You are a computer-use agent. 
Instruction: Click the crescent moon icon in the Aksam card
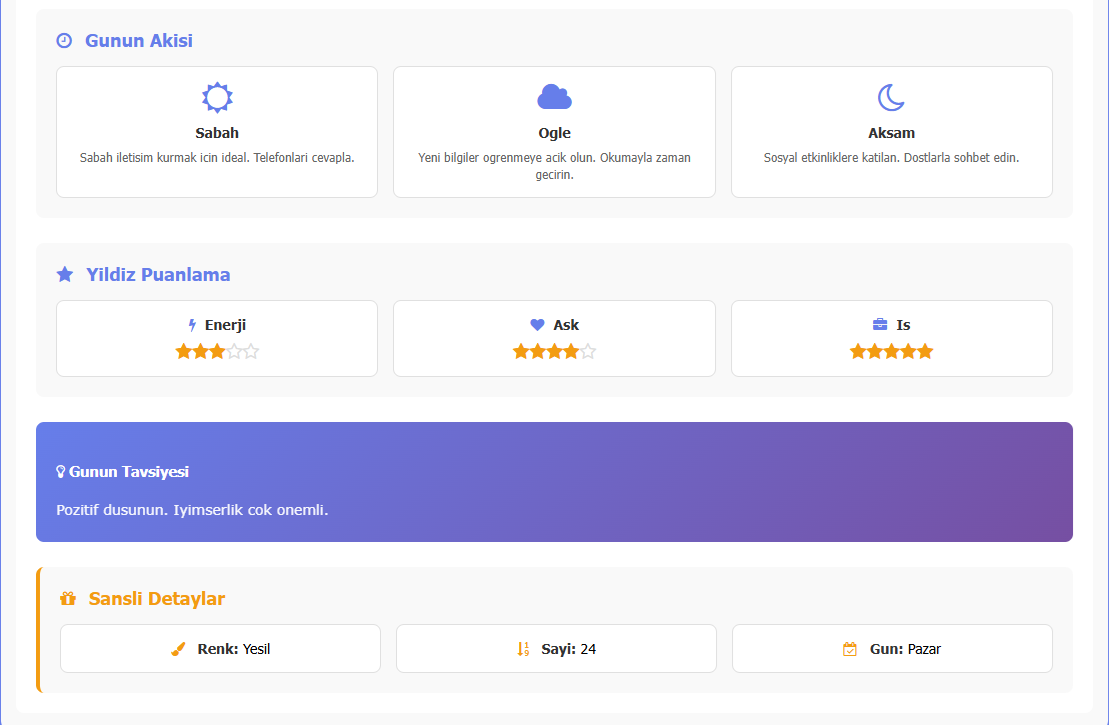pos(891,97)
